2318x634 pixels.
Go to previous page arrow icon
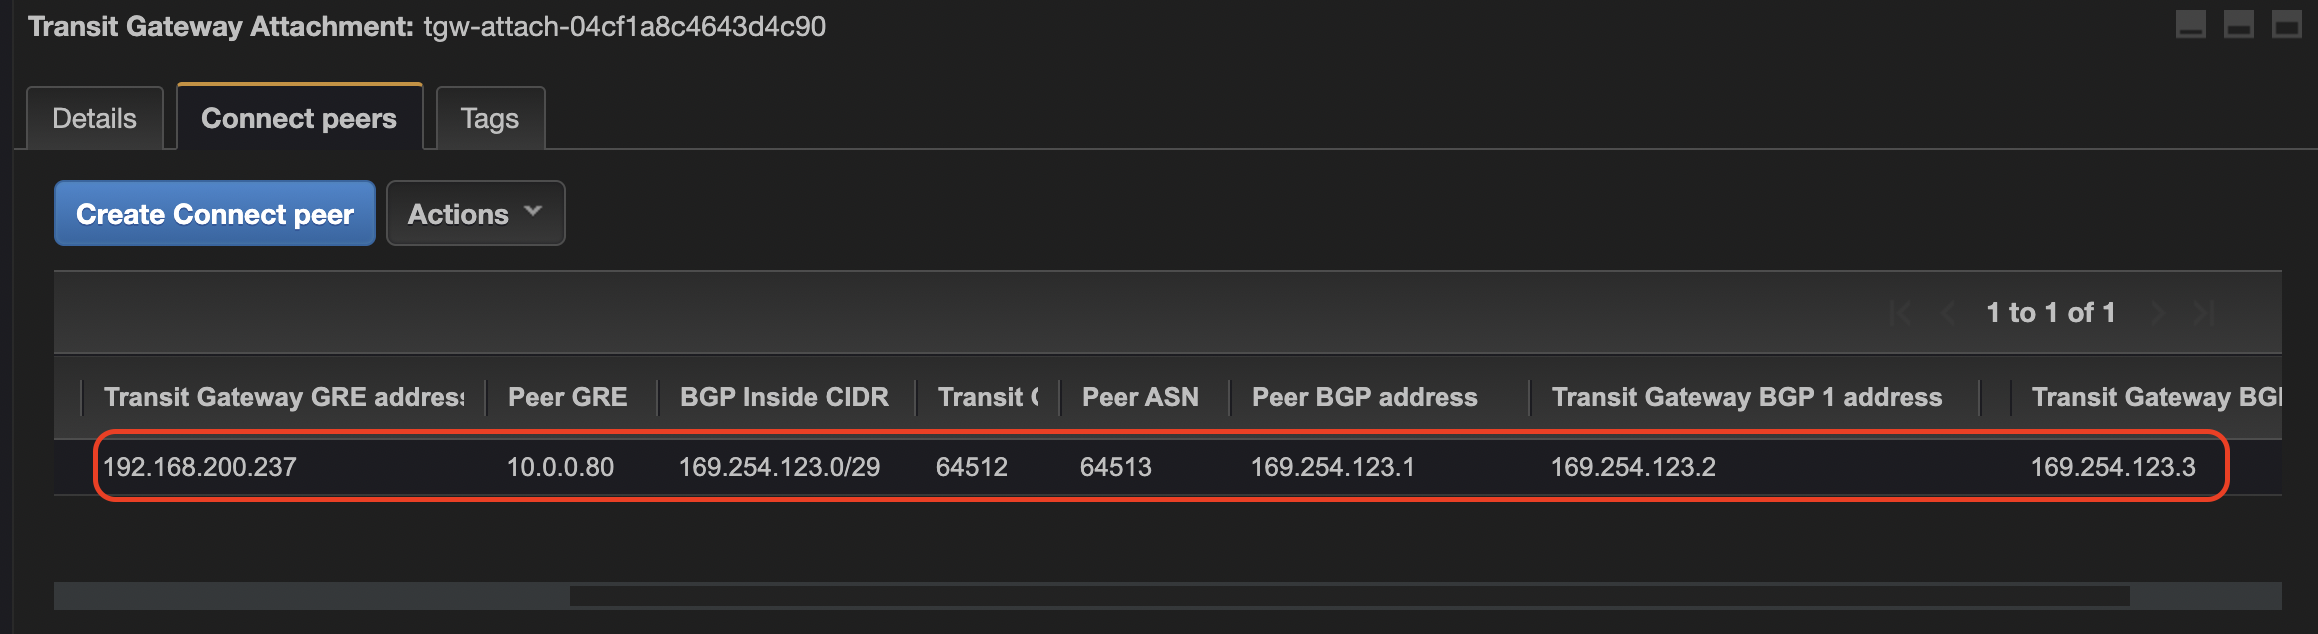(1947, 313)
